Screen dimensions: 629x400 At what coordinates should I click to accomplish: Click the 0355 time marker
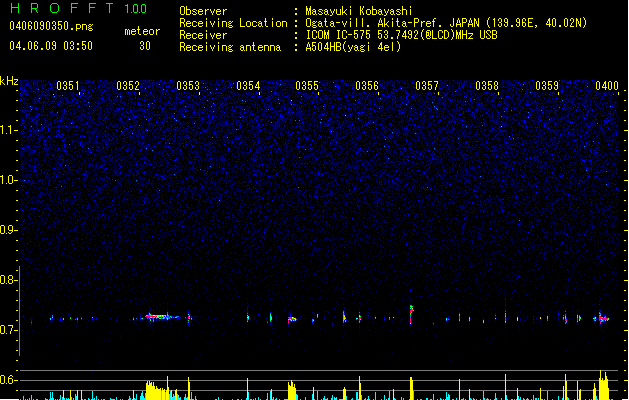[307, 86]
